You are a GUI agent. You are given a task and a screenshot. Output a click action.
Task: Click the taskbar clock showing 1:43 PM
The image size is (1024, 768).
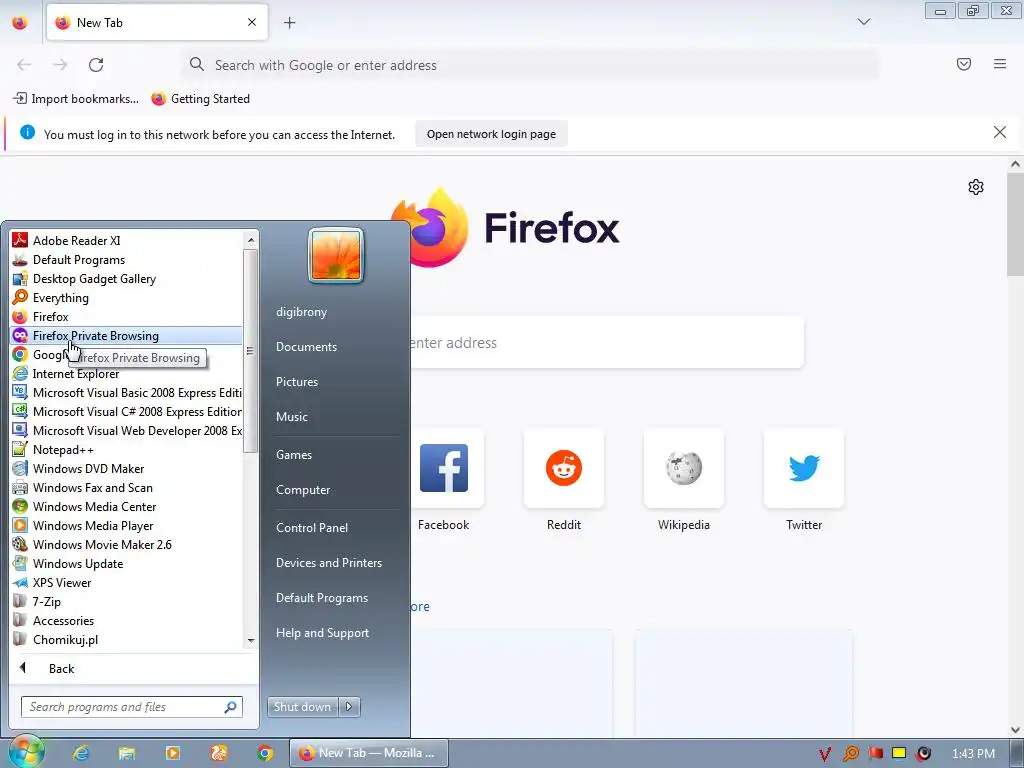(x=973, y=754)
